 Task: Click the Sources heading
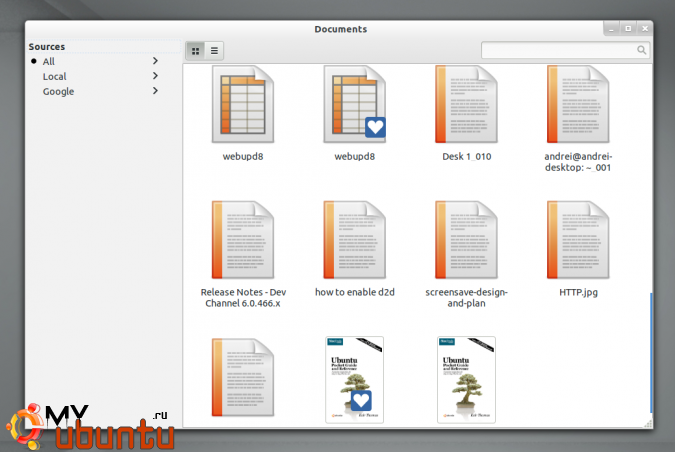pos(46,46)
